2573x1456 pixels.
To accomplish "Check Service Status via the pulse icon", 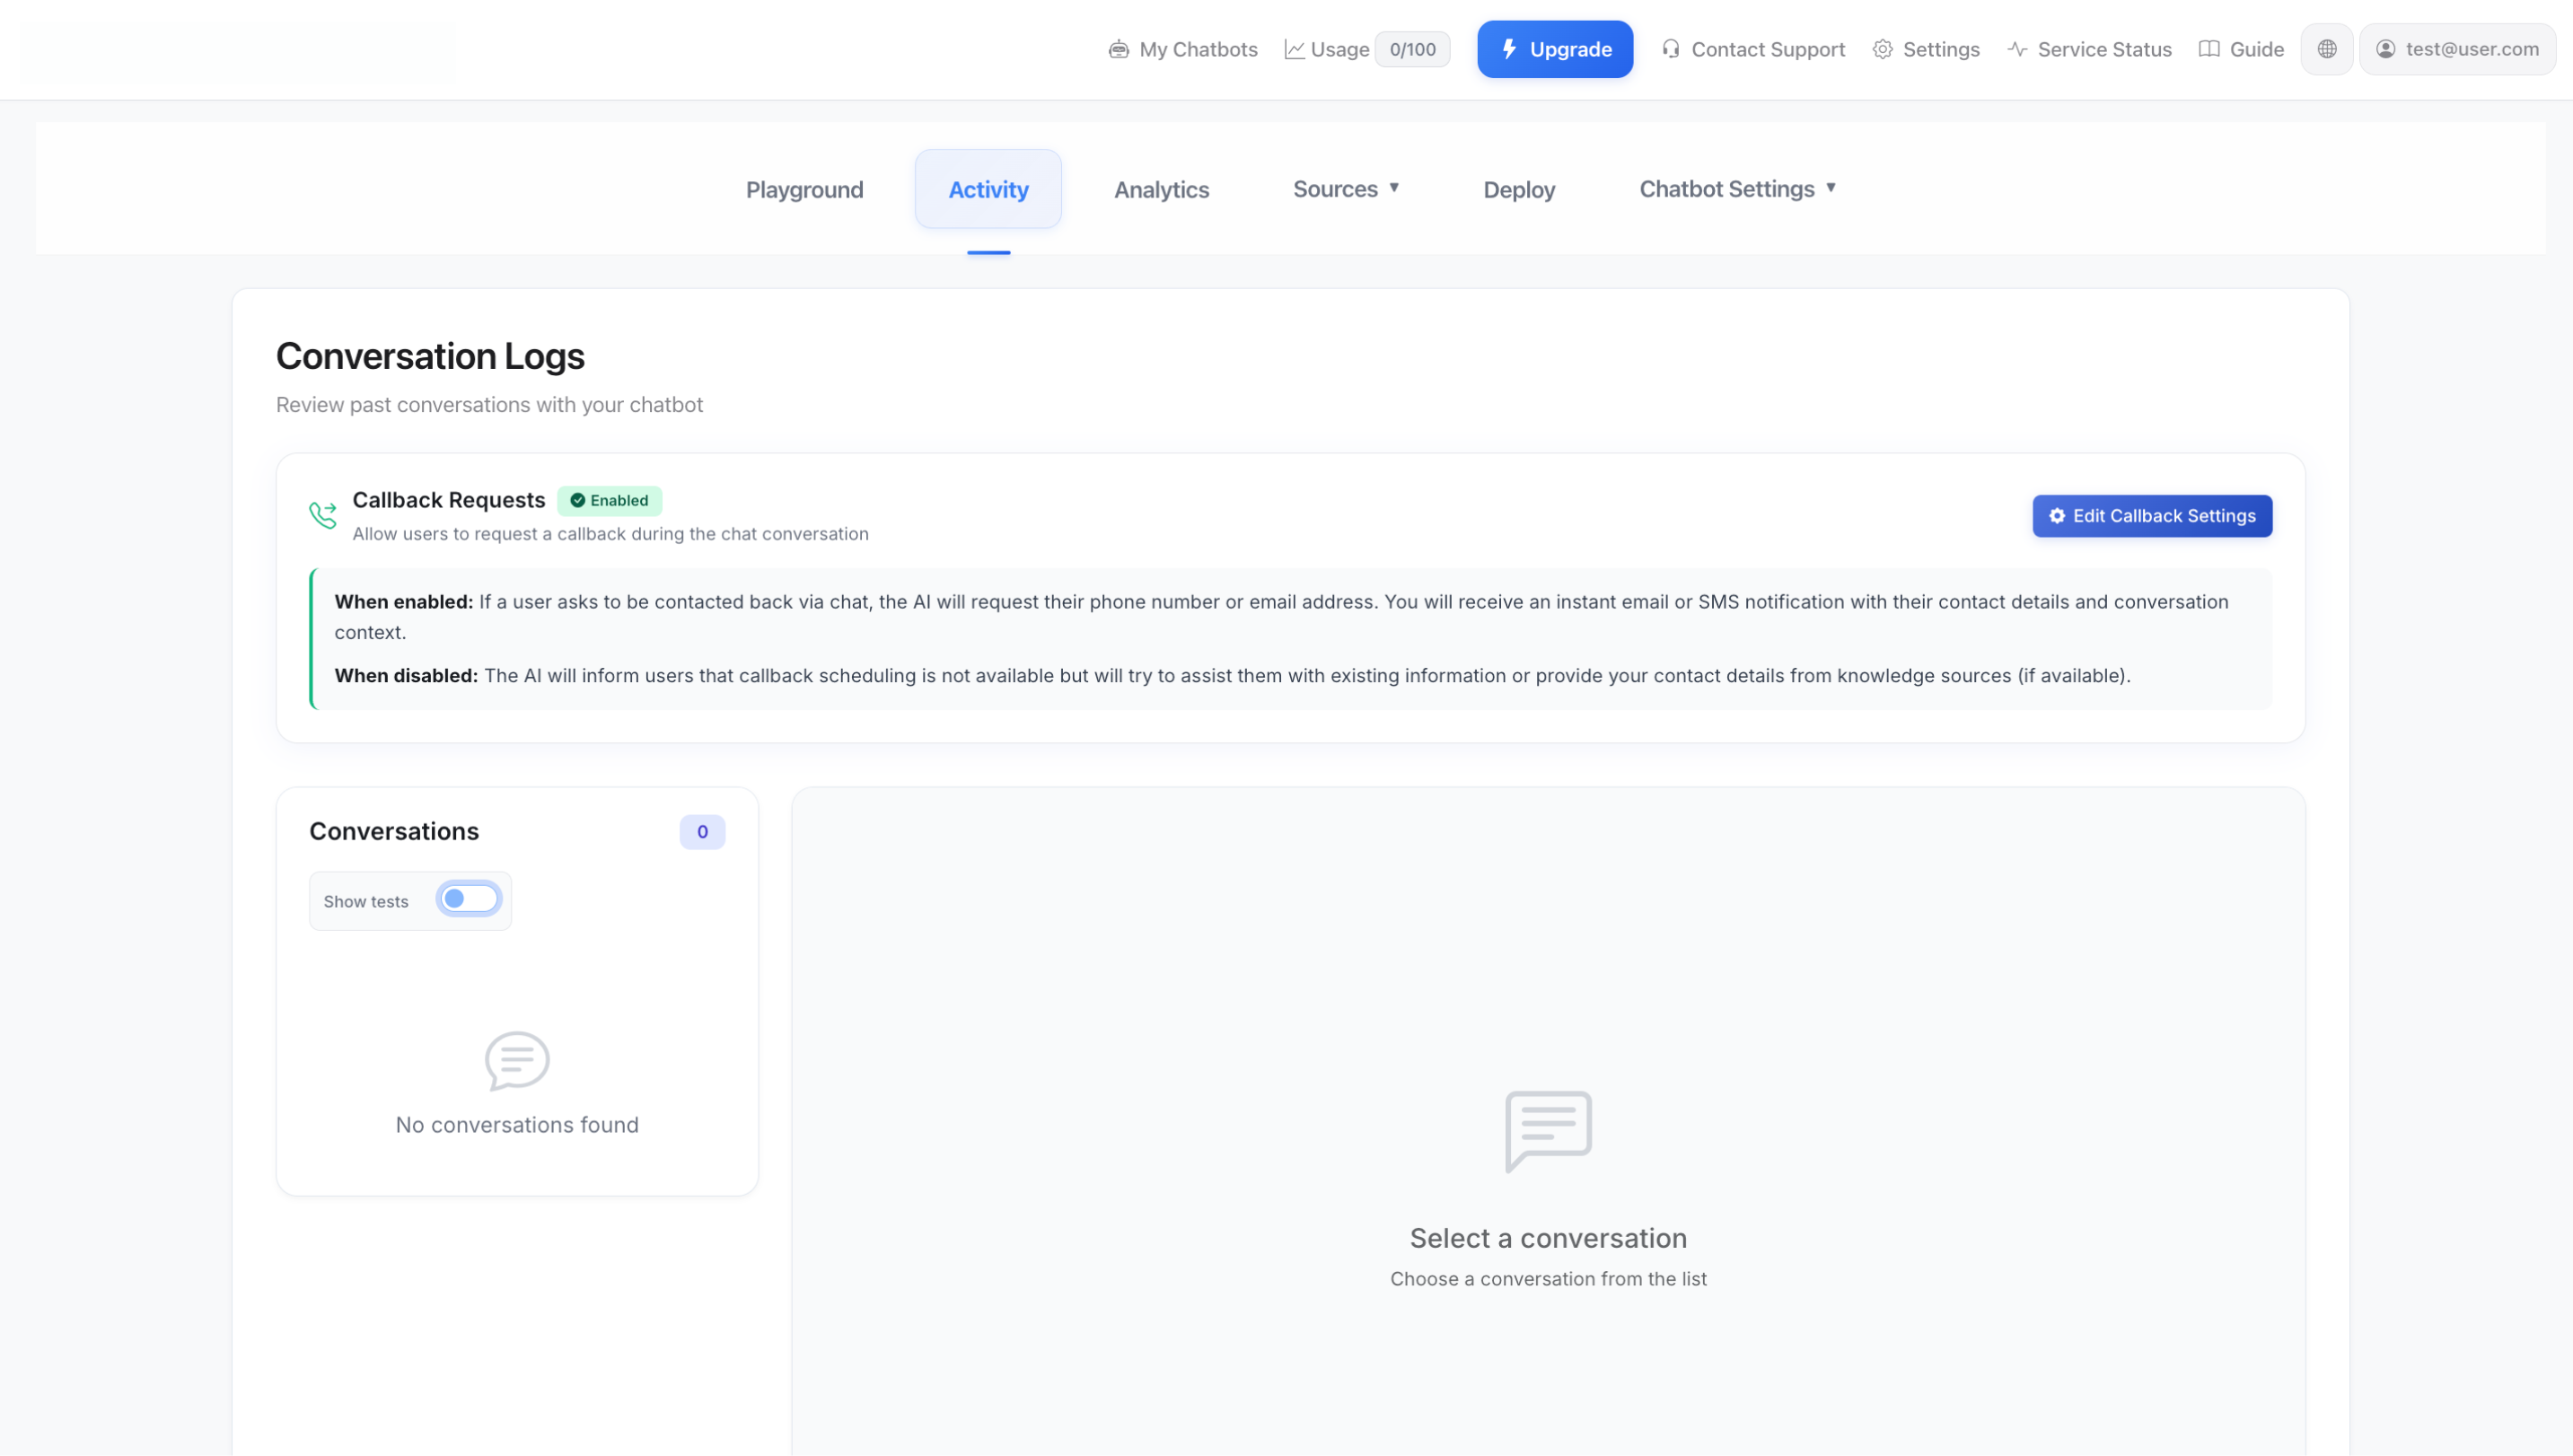I will pos(2017,48).
